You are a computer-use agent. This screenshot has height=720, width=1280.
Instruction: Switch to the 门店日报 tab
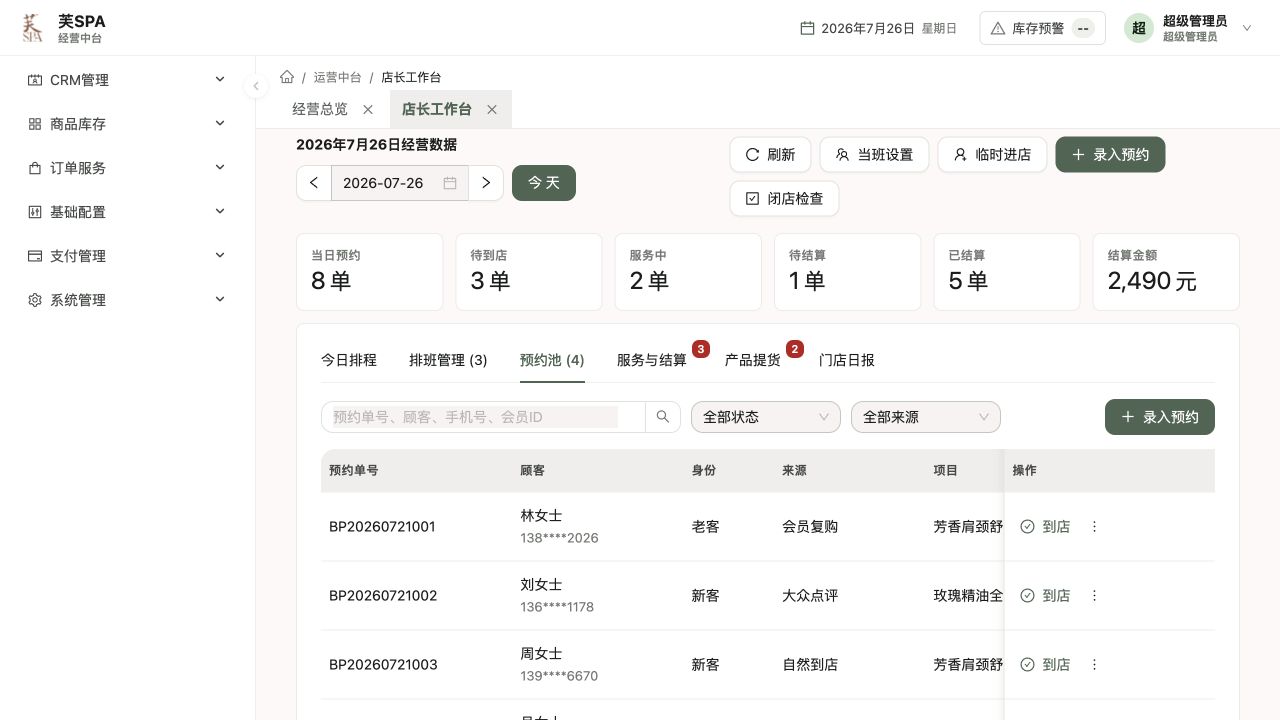[847, 360]
